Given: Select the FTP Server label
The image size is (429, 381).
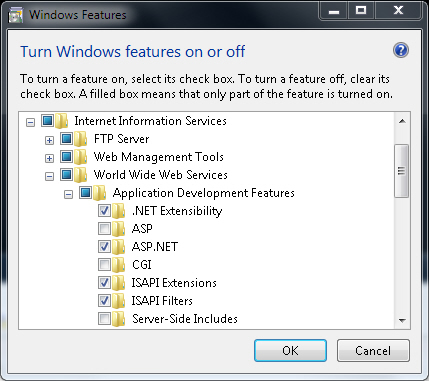Looking at the screenshot, I should 121,139.
